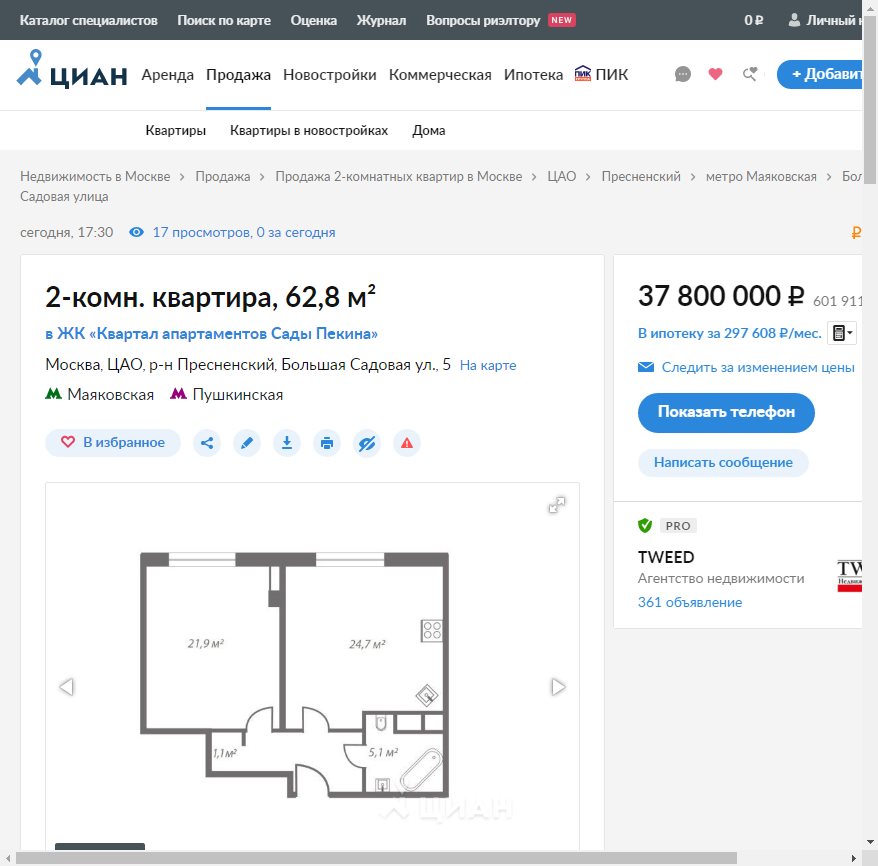Image resolution: width=878 pixels, height=866 pixels.
Task: Open mortgage calculator dropdown
Action: click(842, 333)
